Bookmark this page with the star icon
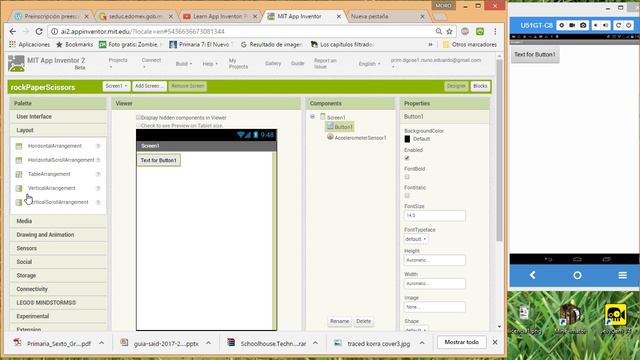Image resolution: width=640 pixels, height=360 pixels. click(449, 31)
